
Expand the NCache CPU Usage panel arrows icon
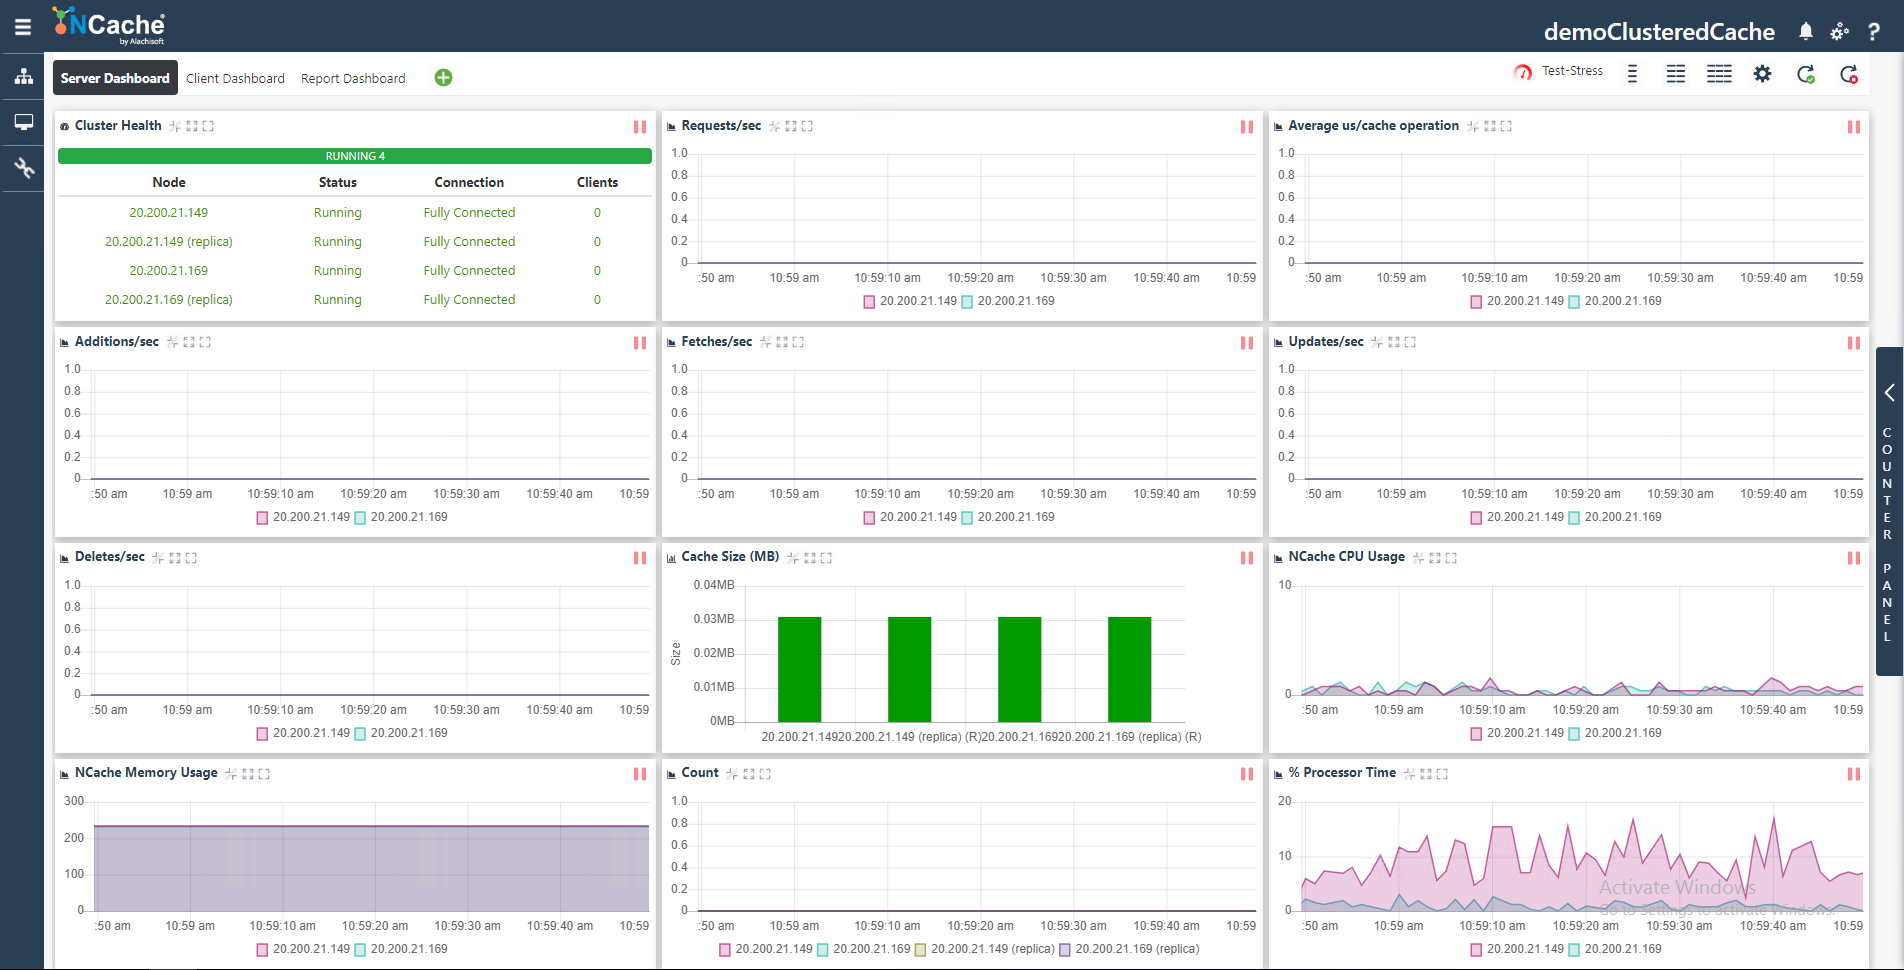[1435, 558]
